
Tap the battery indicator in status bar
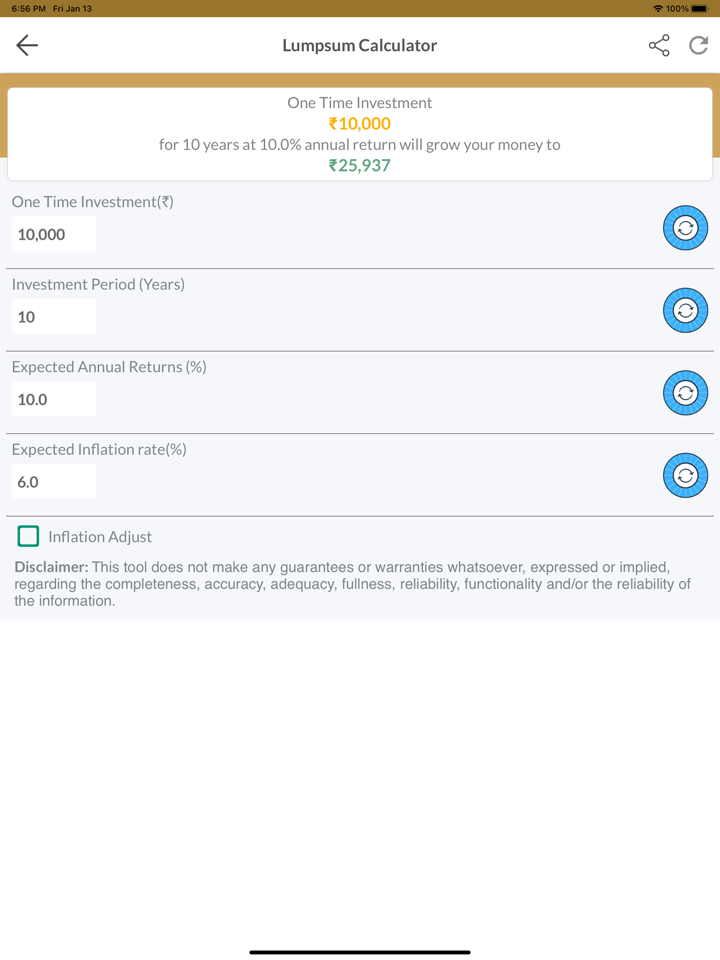(699, 8)
